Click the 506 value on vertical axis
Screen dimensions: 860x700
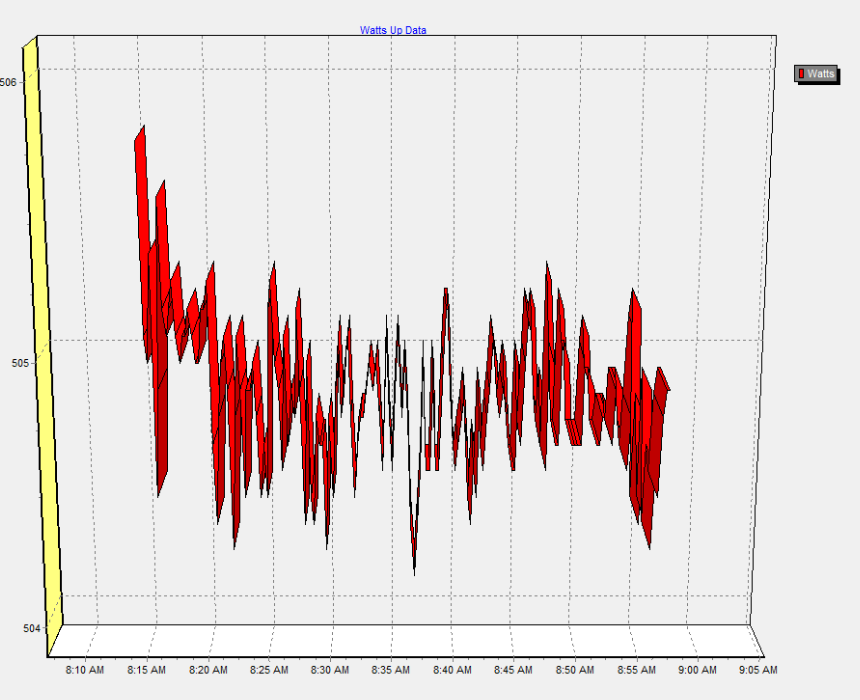(8, 82)
